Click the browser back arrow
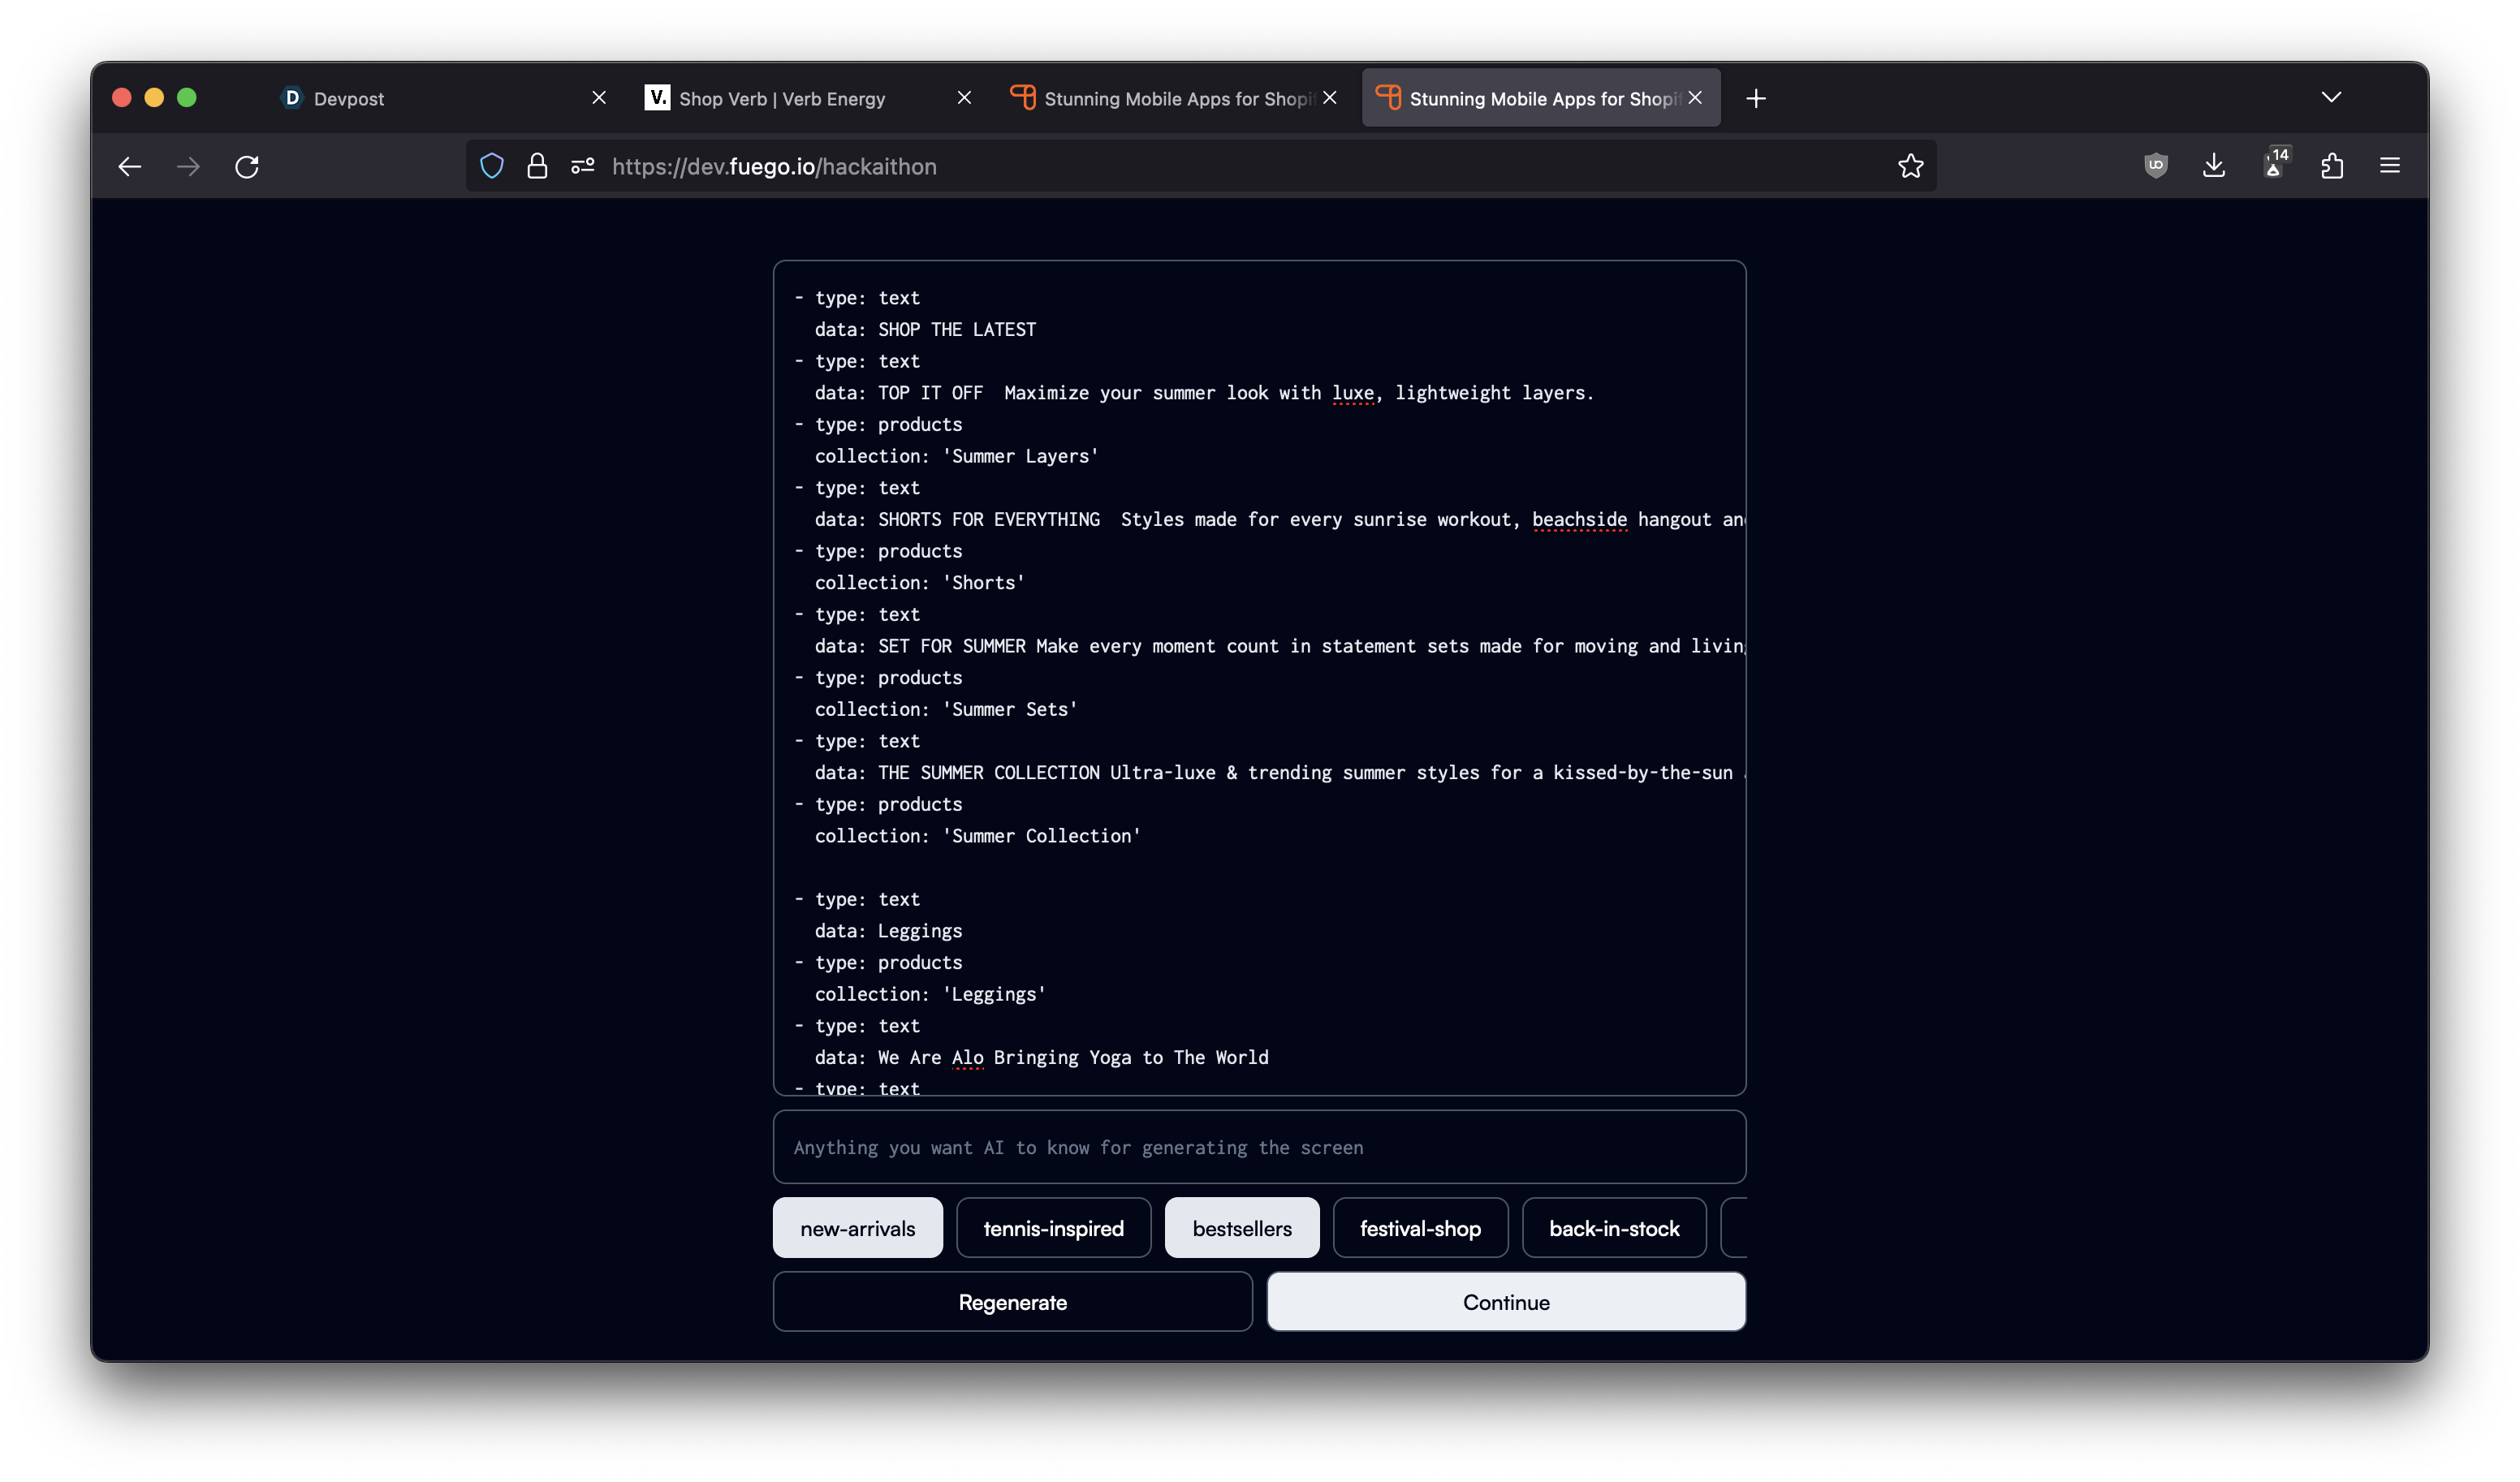The height and width of the screenshot is (1482, 2520). pos(130,166)
